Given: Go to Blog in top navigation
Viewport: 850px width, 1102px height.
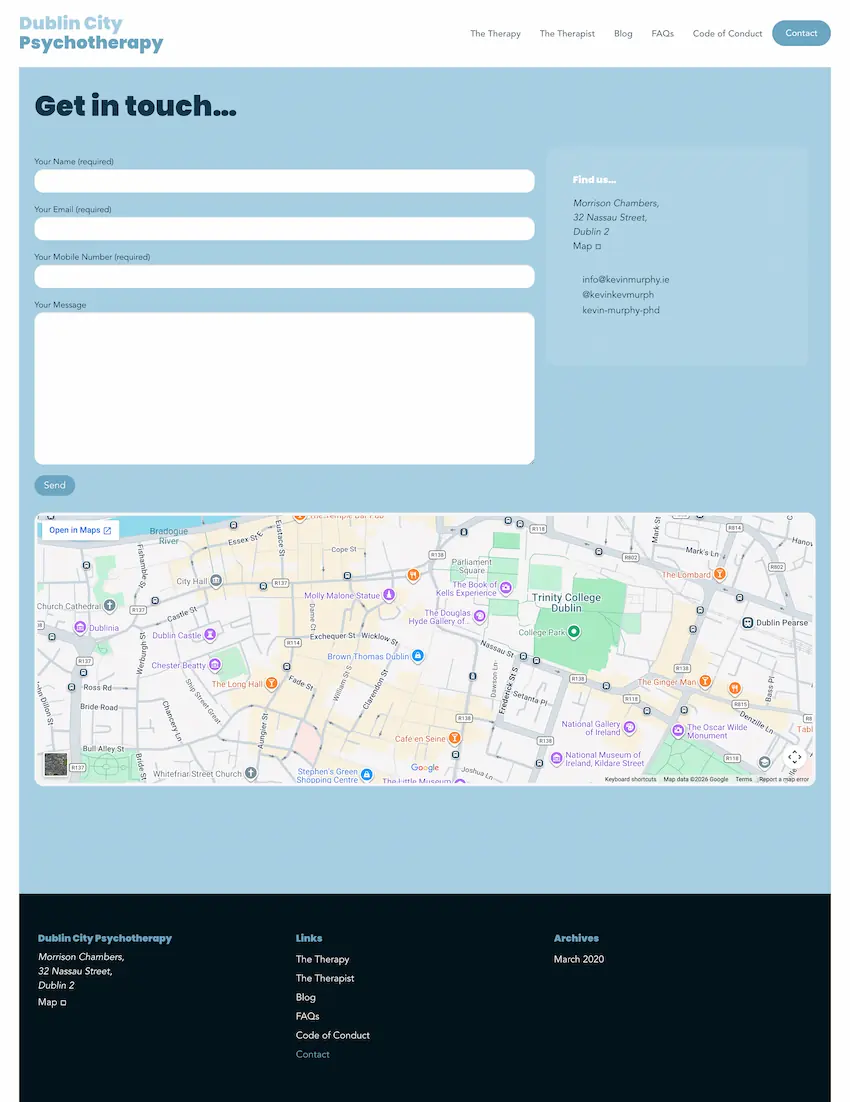Looking at the screenshot, I should (x=623, y=33).
